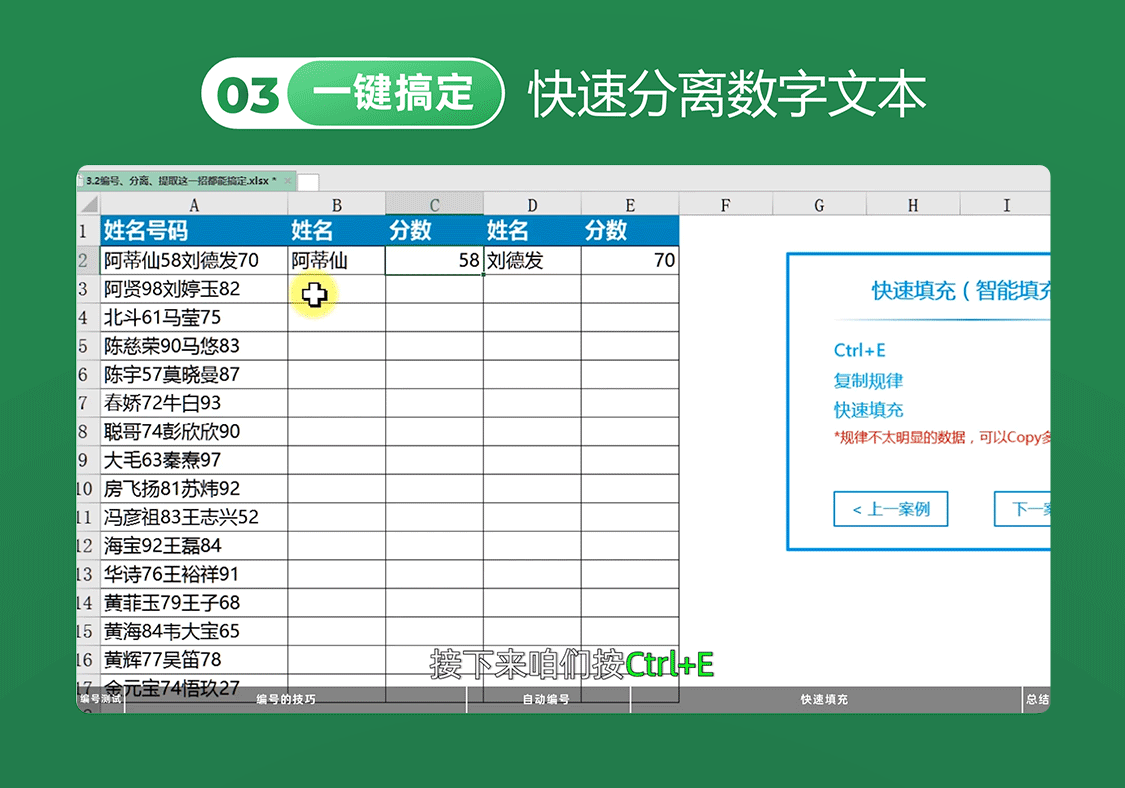
Task: Click the 复制规律 text line
Action: pyautogui.click(x=868, y=380)
